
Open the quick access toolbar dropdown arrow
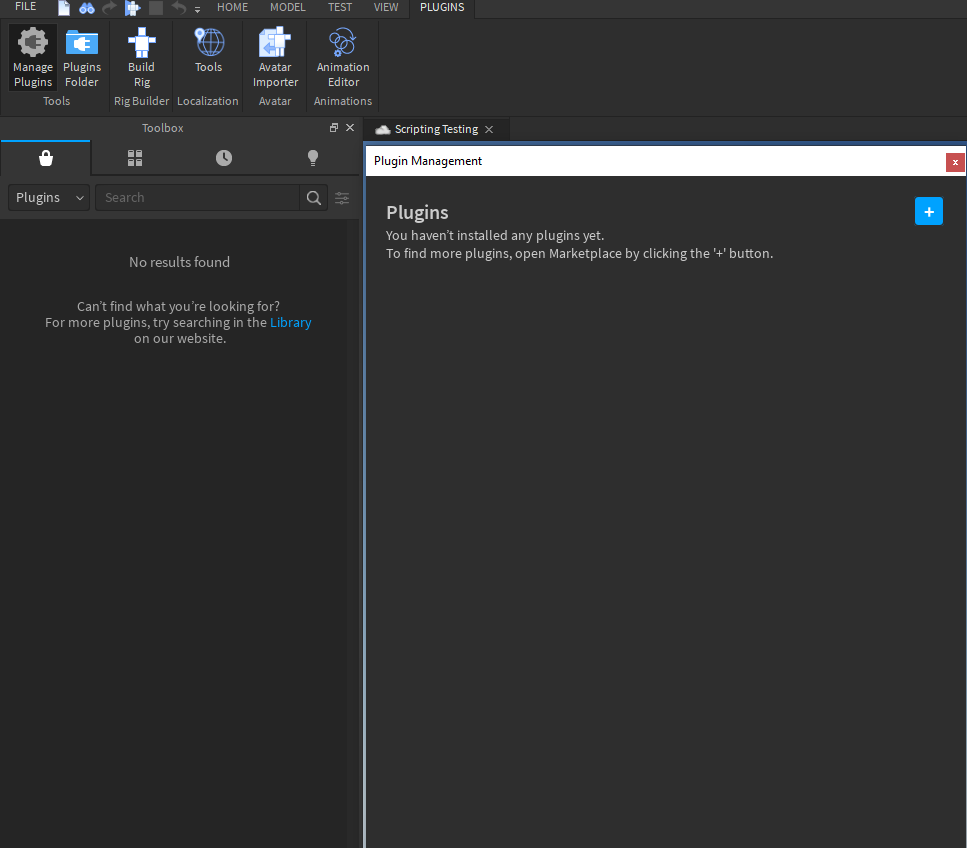tap(197, 9)
